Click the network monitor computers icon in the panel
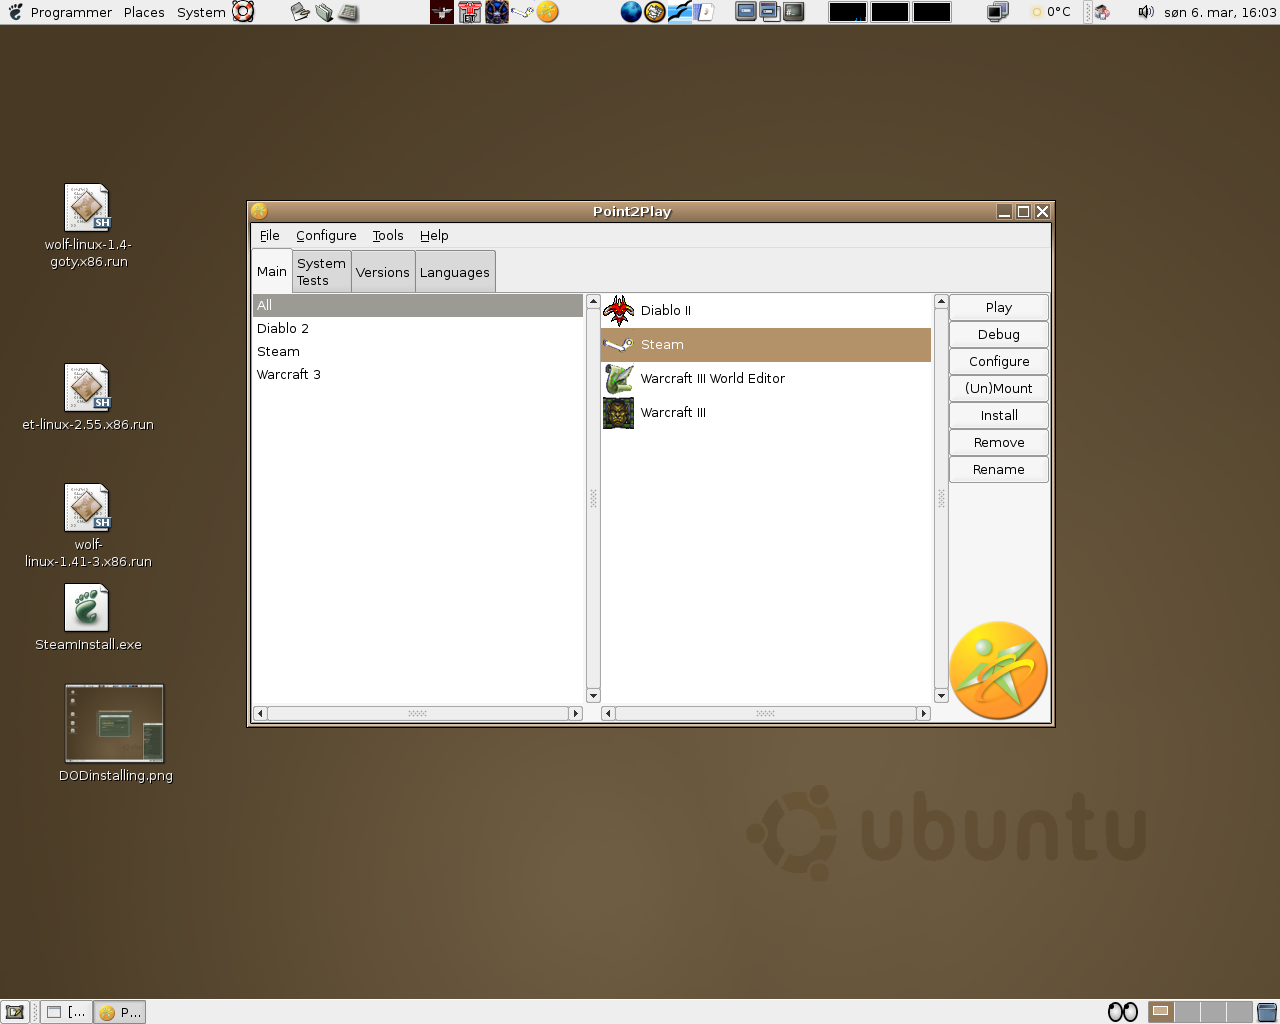Image resolution: width=1280 pixels, height=1024 pixels. click(x=997, y=12)
